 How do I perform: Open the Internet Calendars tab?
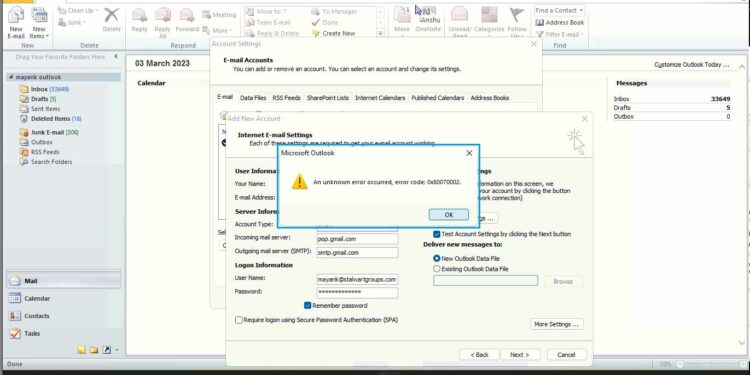[380, 98]
